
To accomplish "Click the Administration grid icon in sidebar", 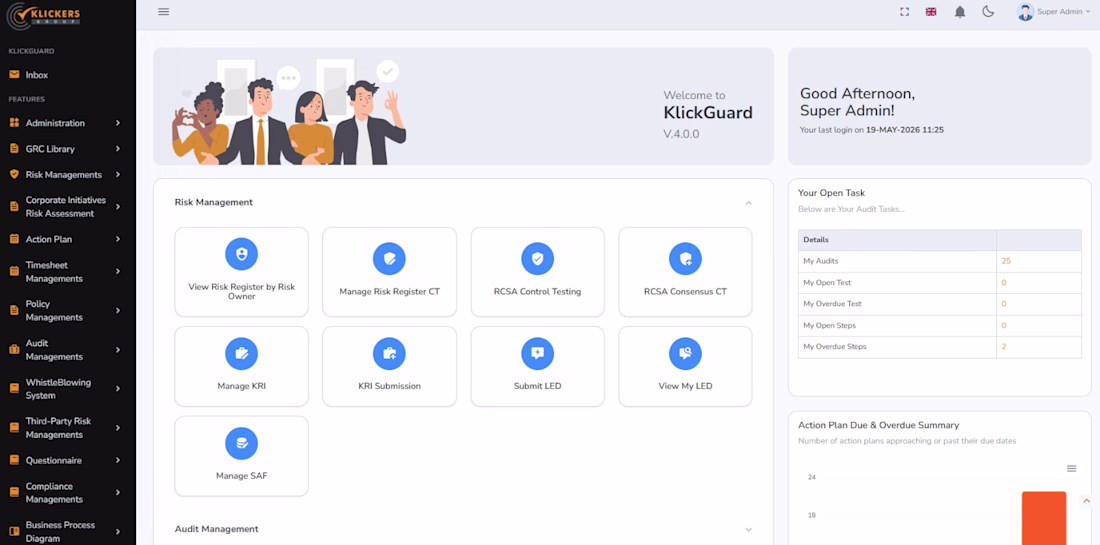I will coord(14,123).
